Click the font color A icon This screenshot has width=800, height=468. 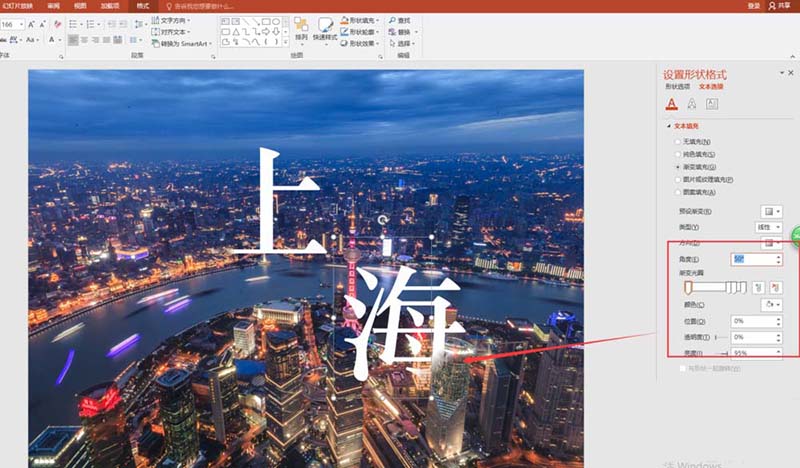(52, 39)
